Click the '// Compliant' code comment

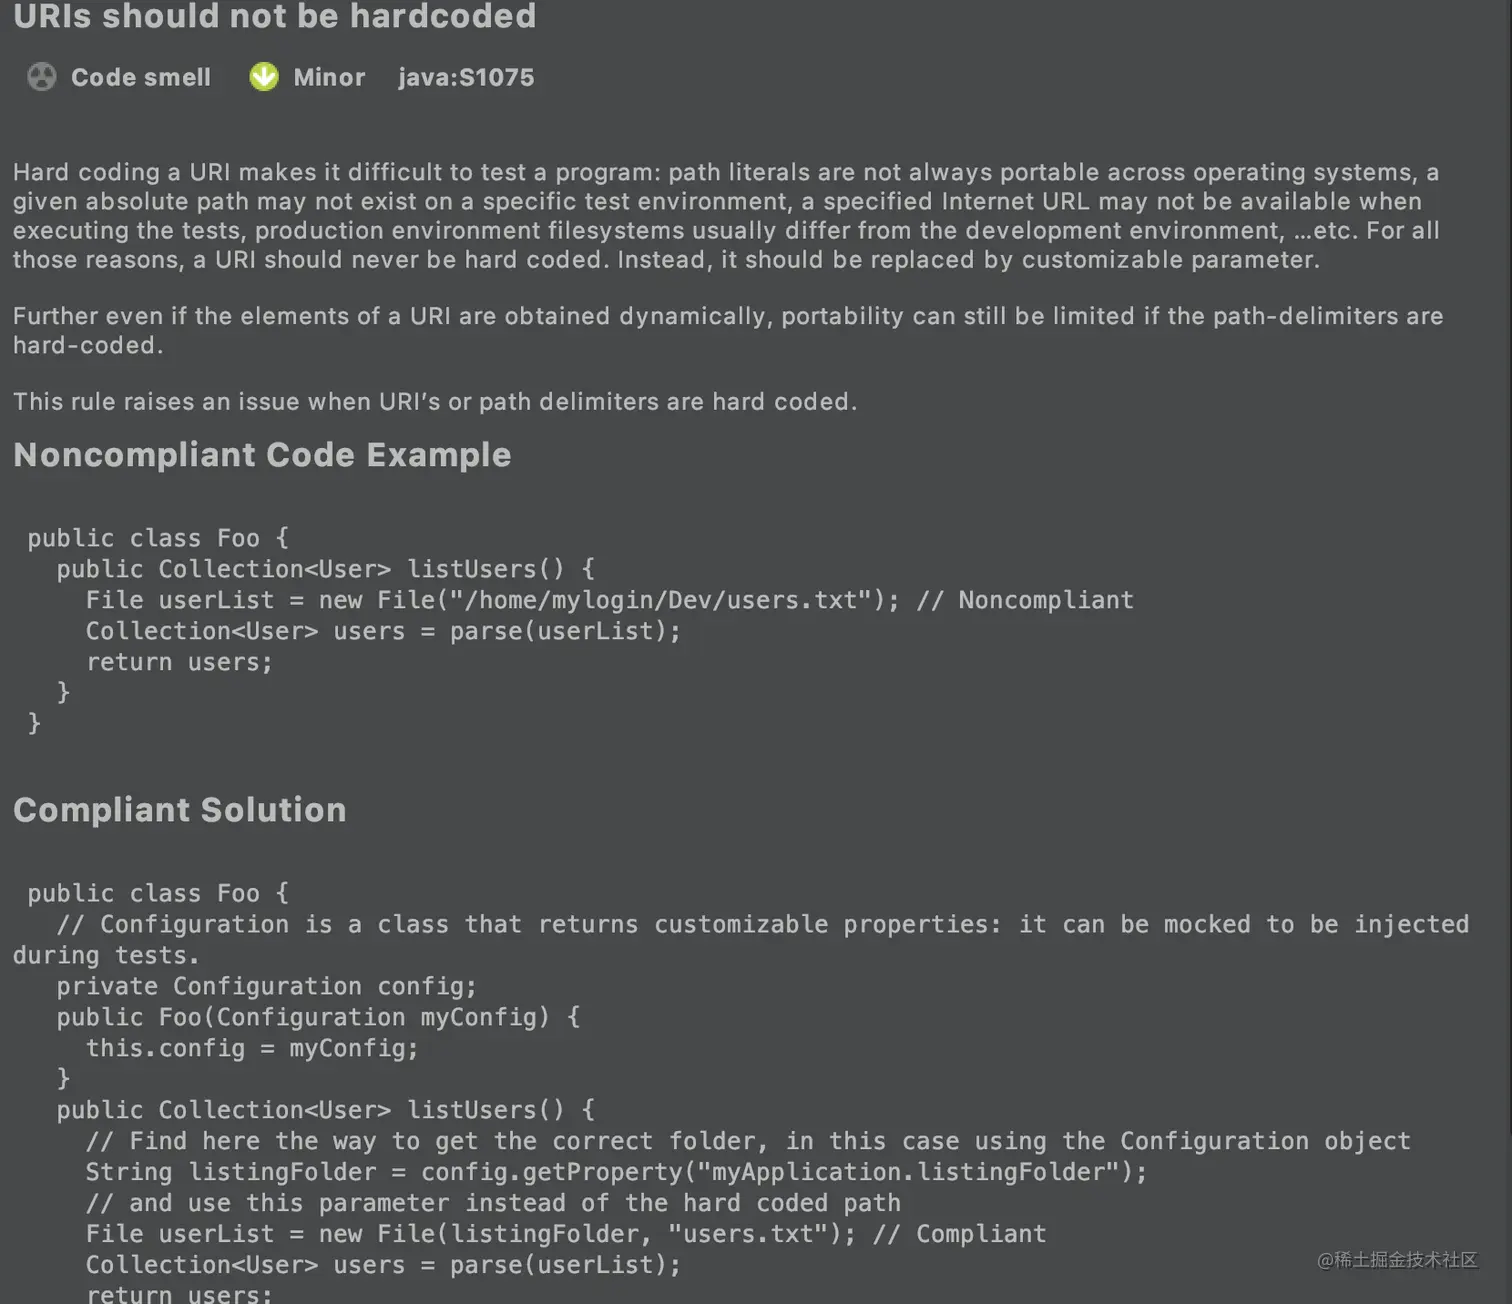[x=960, y=1234]
